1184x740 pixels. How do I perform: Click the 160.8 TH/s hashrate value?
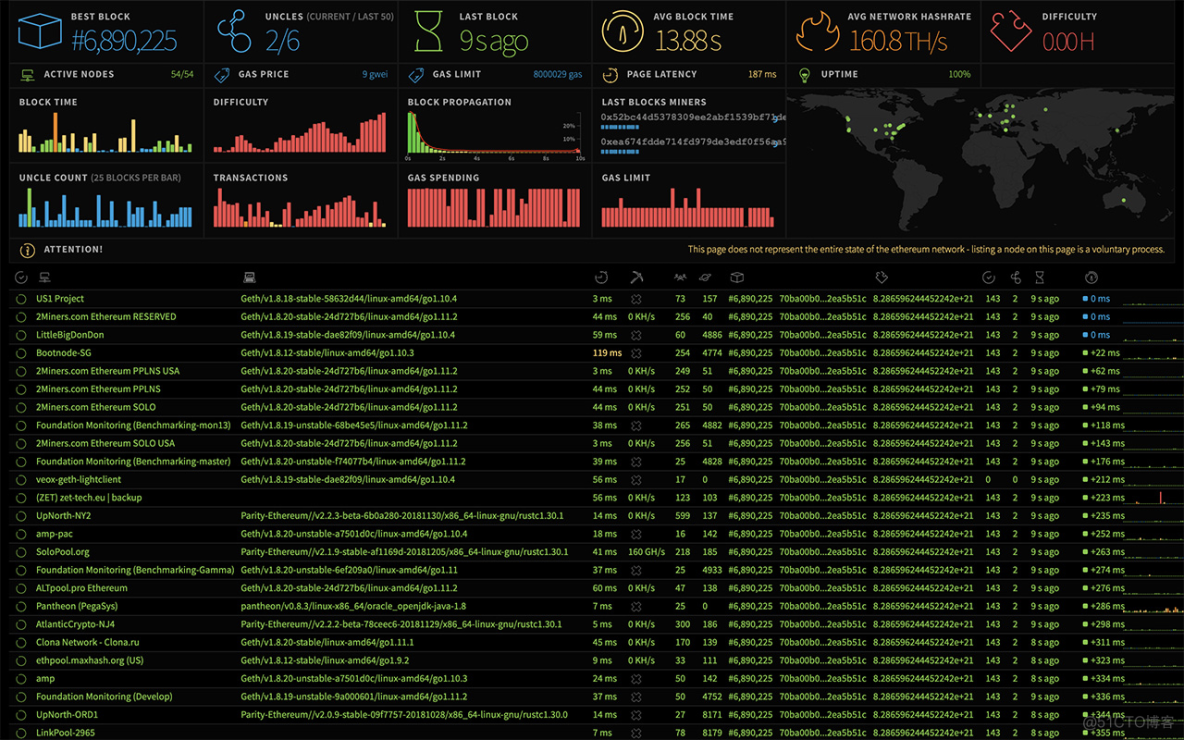coord(898,42)
